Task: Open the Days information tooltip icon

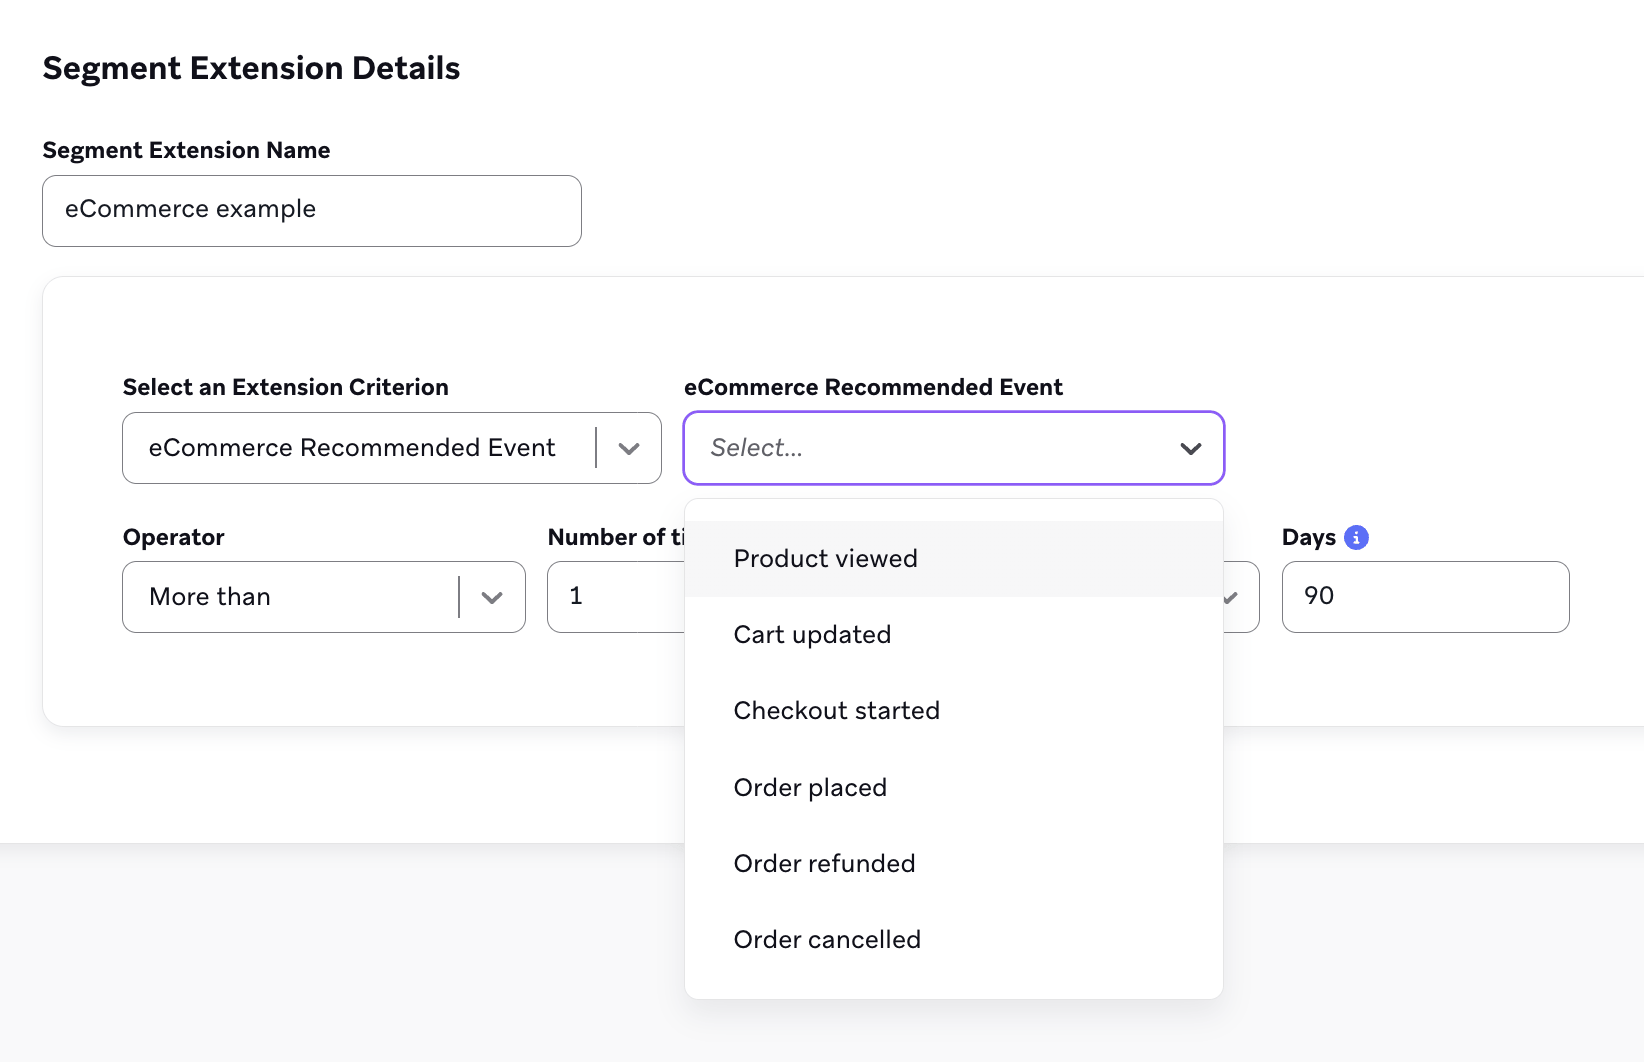Action: (1356, 537)
